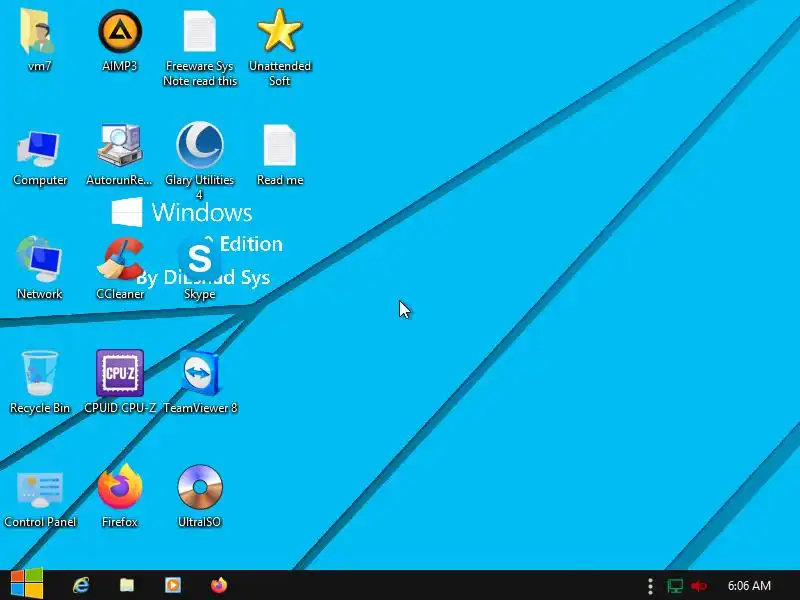The width and height of the screenshot is (800, 600).
Task: Open the network status tray icon
Action: 674,586
